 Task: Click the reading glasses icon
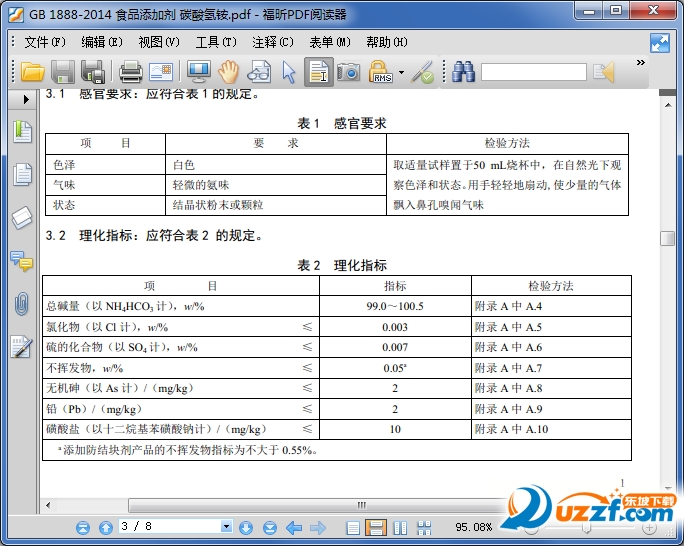[x=259, y=72]
